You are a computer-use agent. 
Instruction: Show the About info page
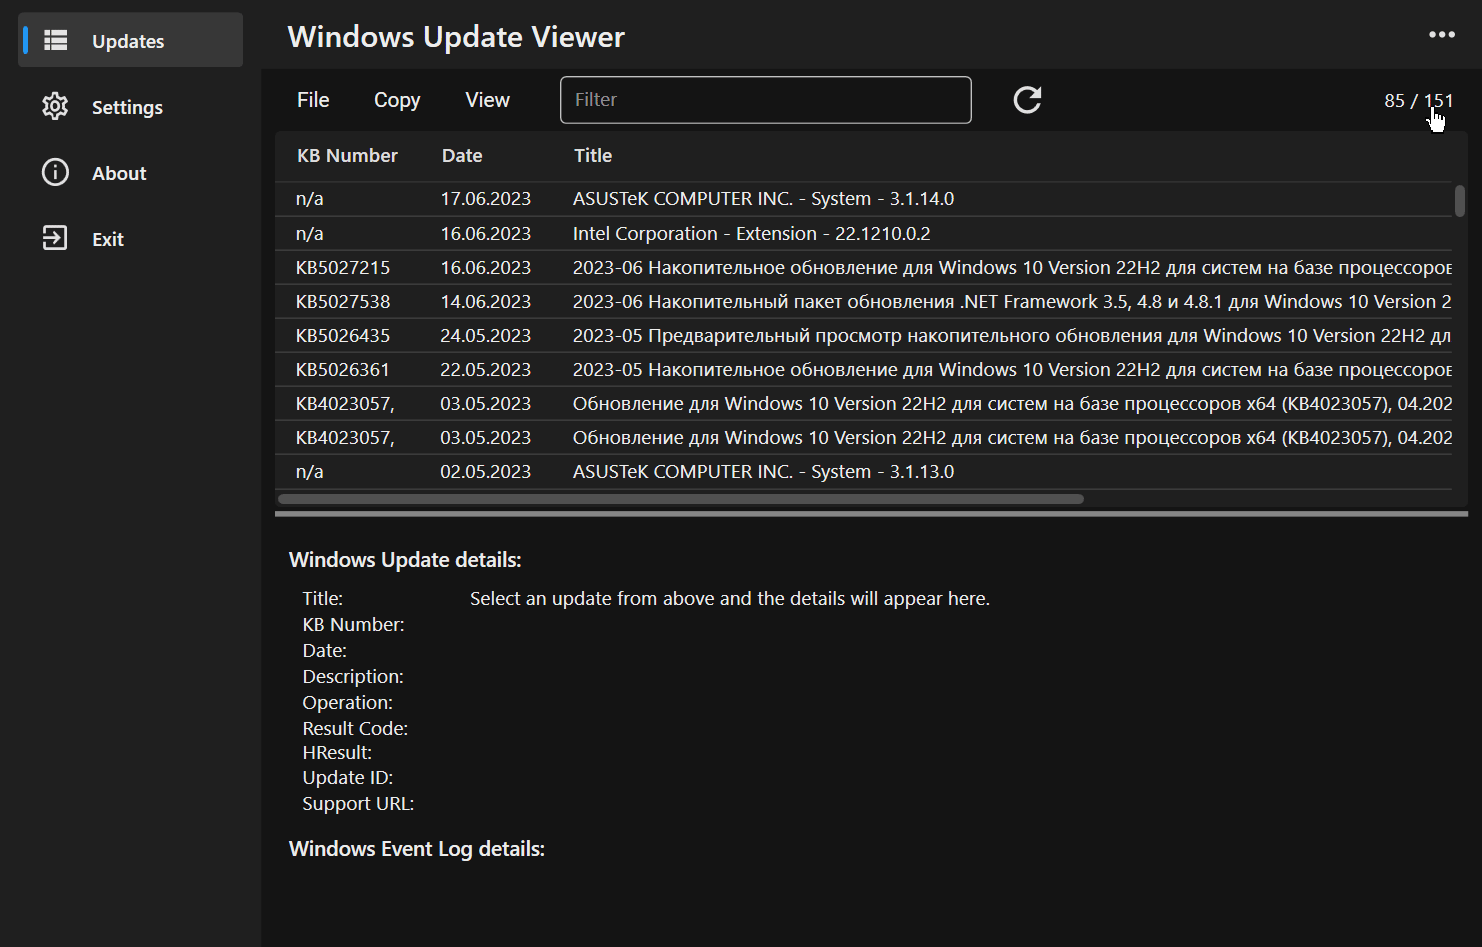point(118,173)
